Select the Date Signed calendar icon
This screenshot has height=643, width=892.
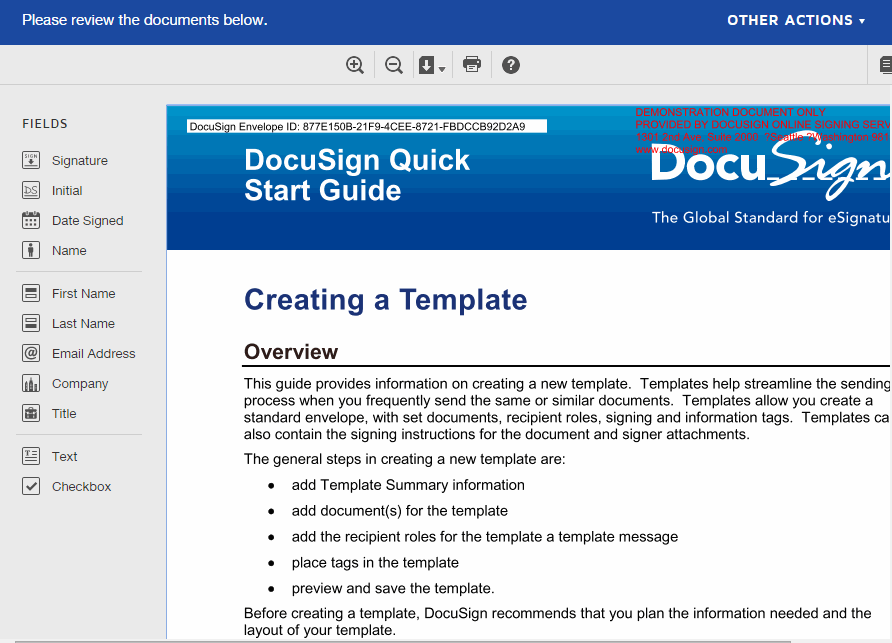[31, 220]
